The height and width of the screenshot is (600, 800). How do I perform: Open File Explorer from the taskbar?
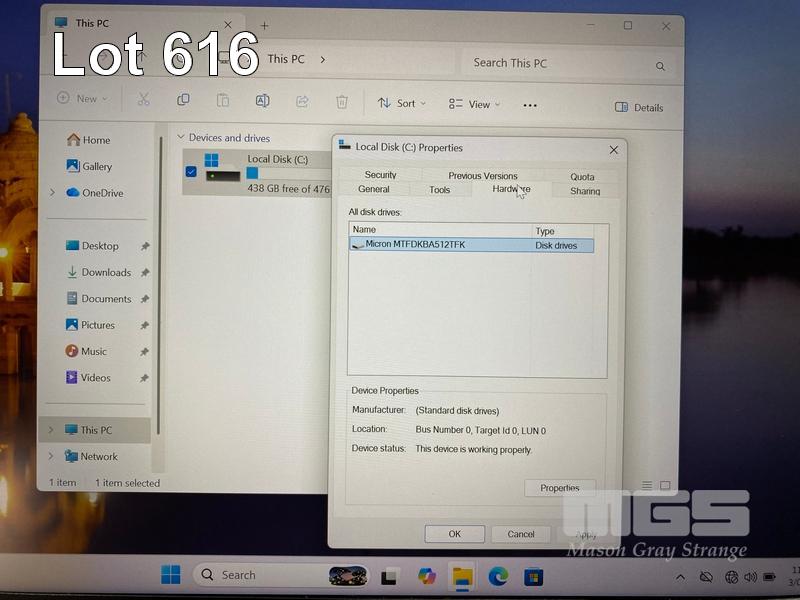click(462, 577)
